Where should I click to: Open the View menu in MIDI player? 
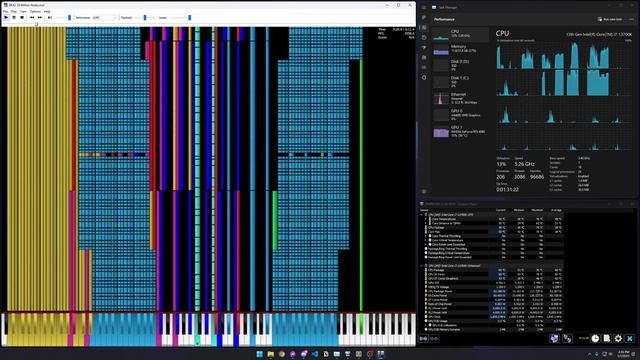click(23, 11)
